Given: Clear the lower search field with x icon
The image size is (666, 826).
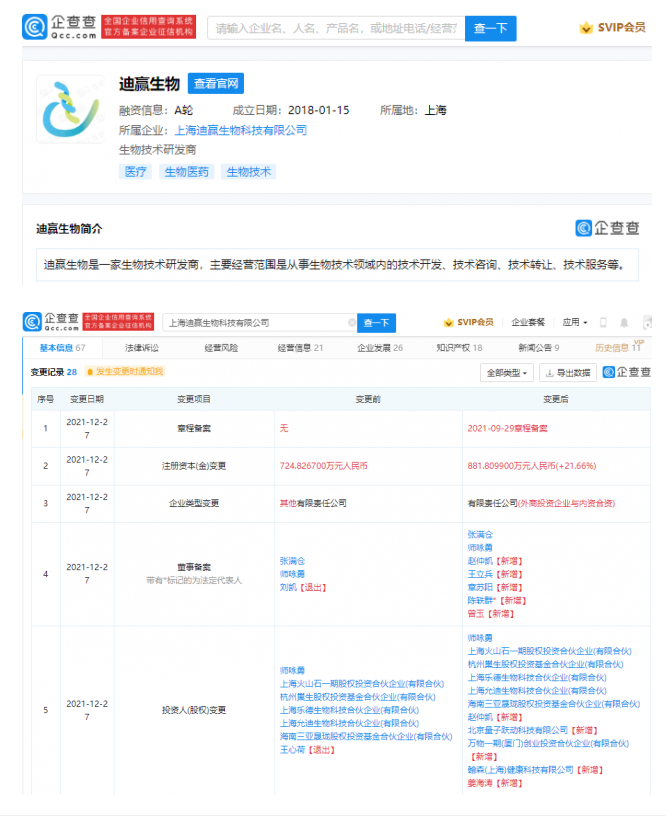Looking at the screenshot, I should pos(352,322).
